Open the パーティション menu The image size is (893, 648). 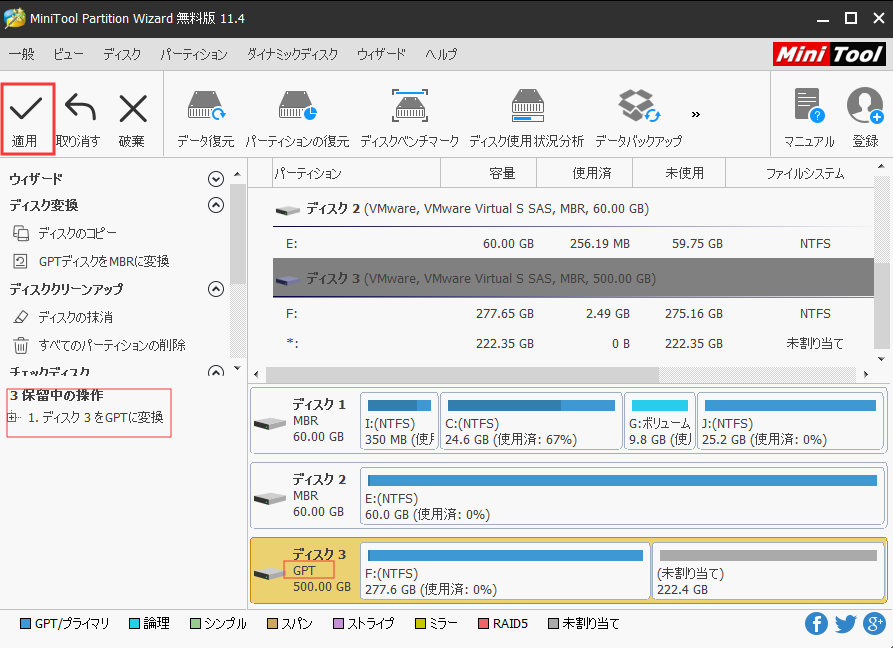193,54
